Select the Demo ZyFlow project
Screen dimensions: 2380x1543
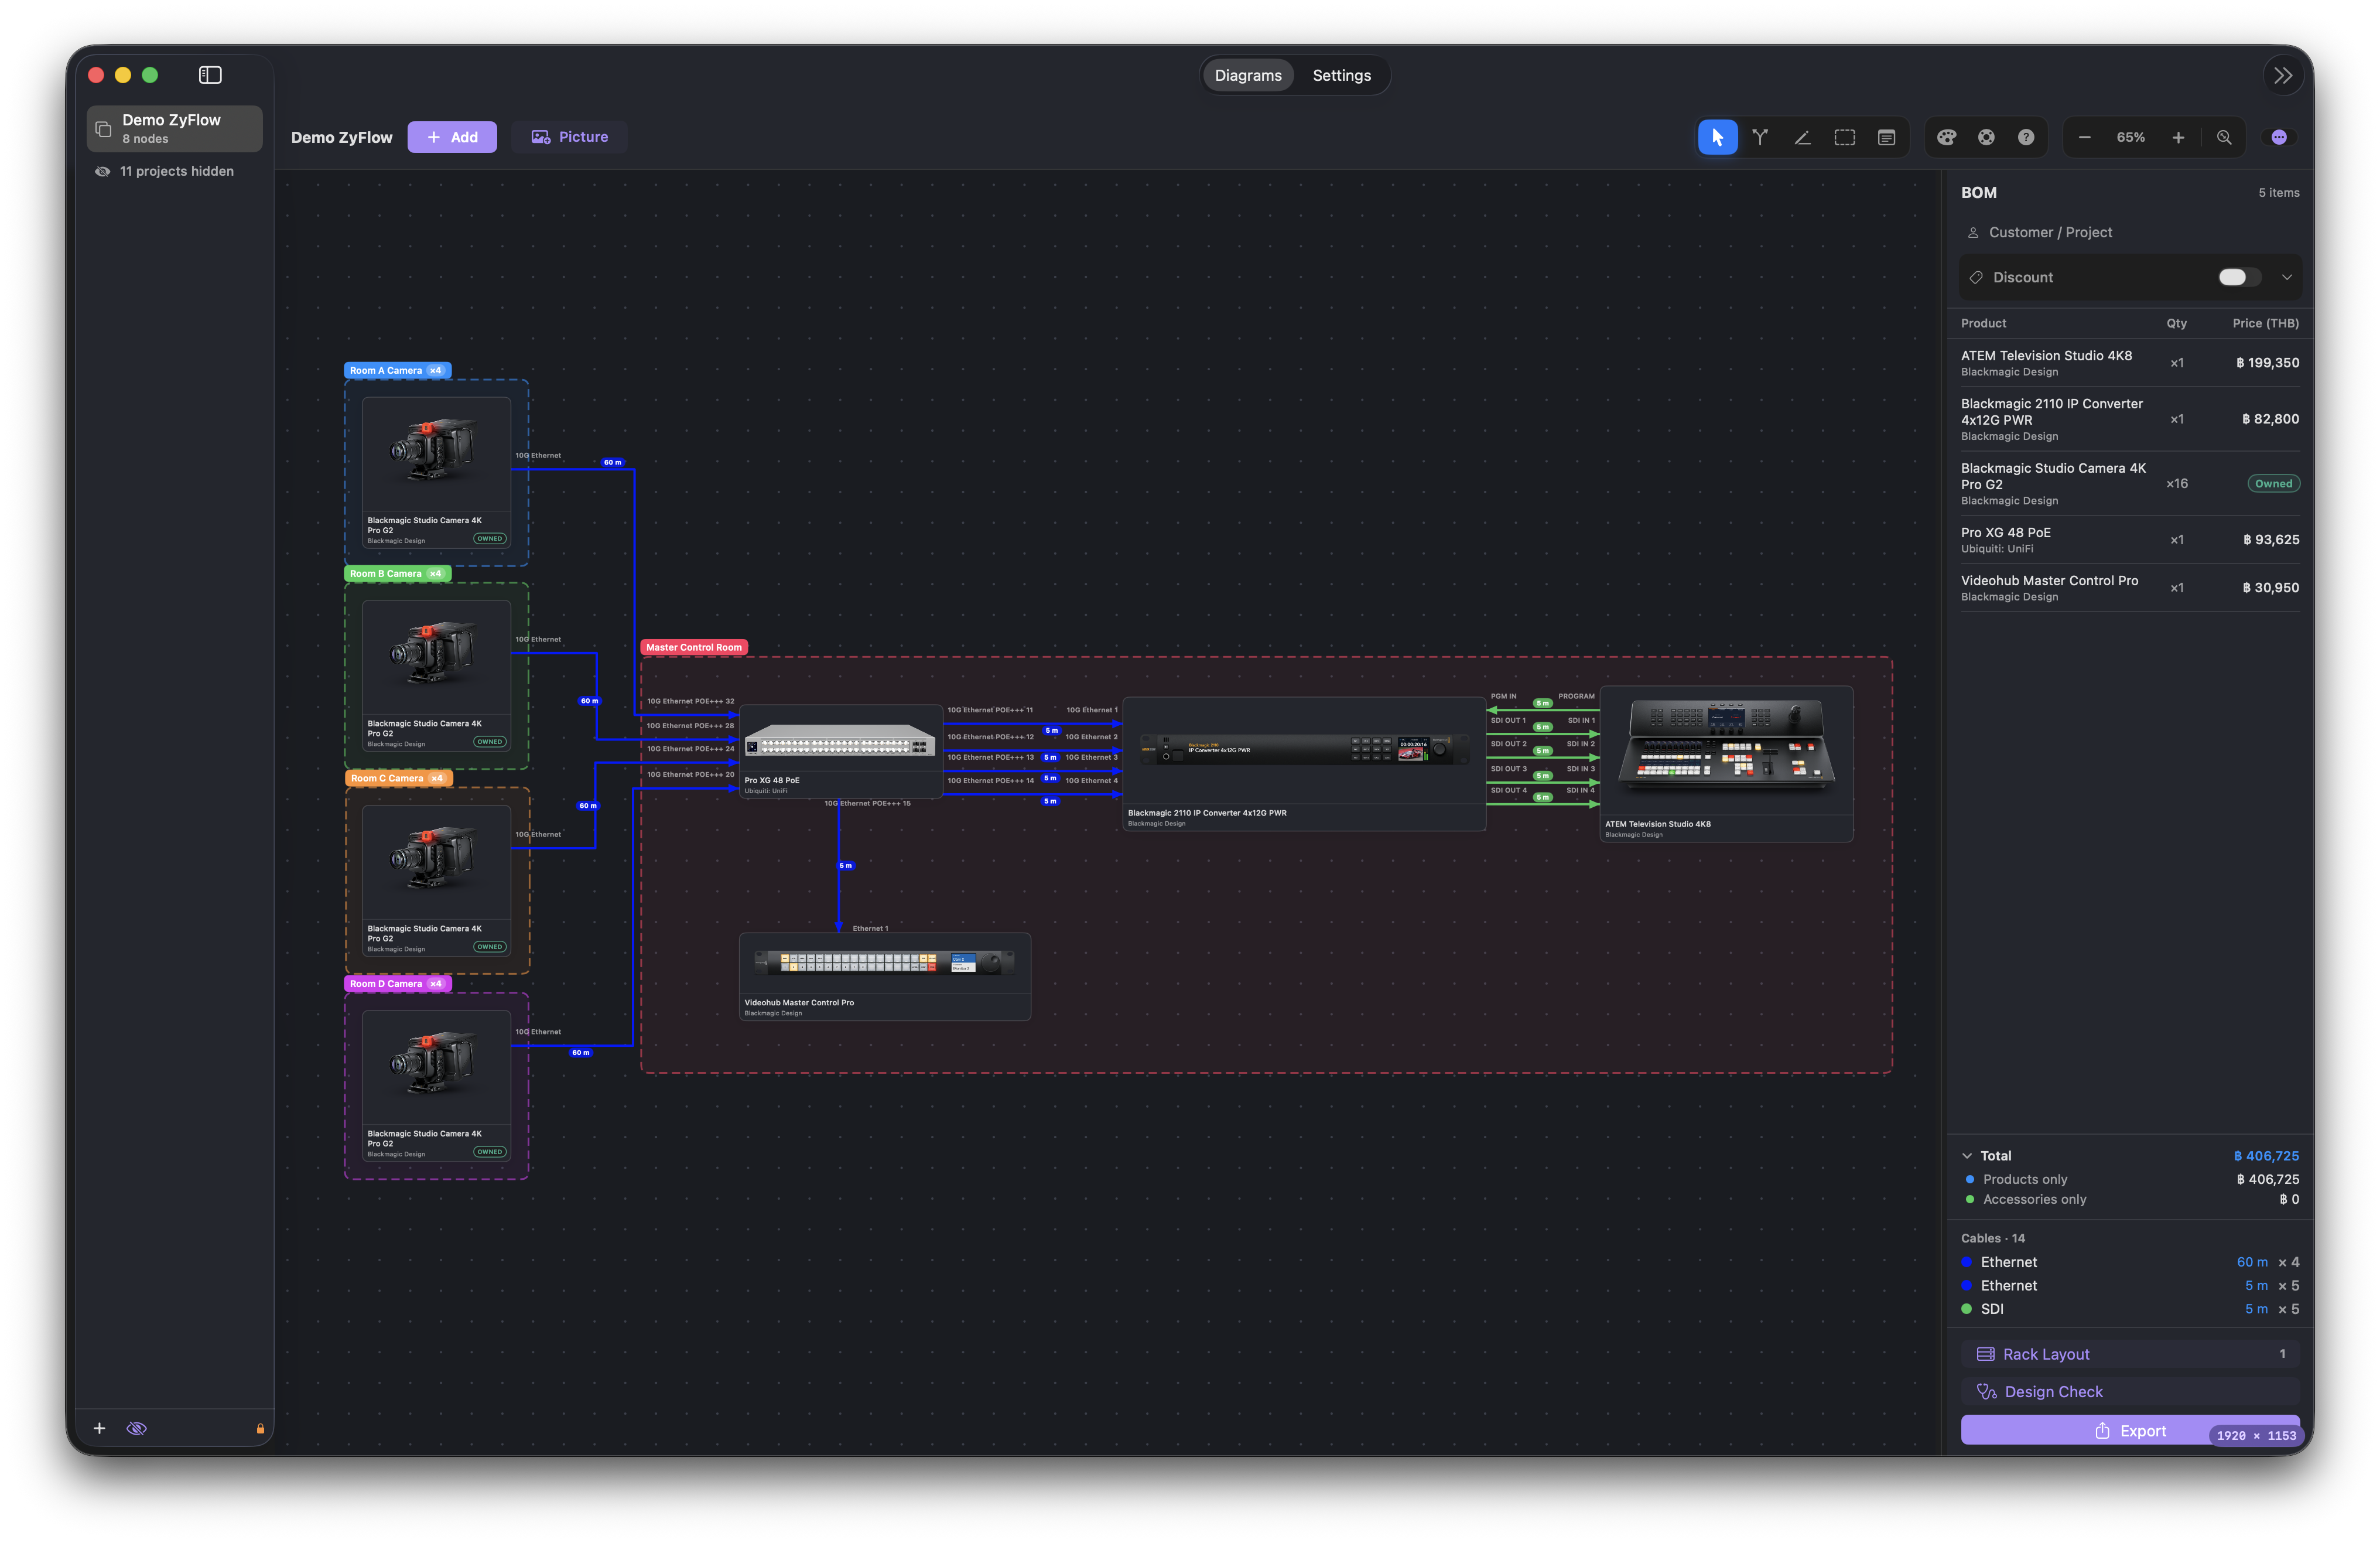click(174, 128)
